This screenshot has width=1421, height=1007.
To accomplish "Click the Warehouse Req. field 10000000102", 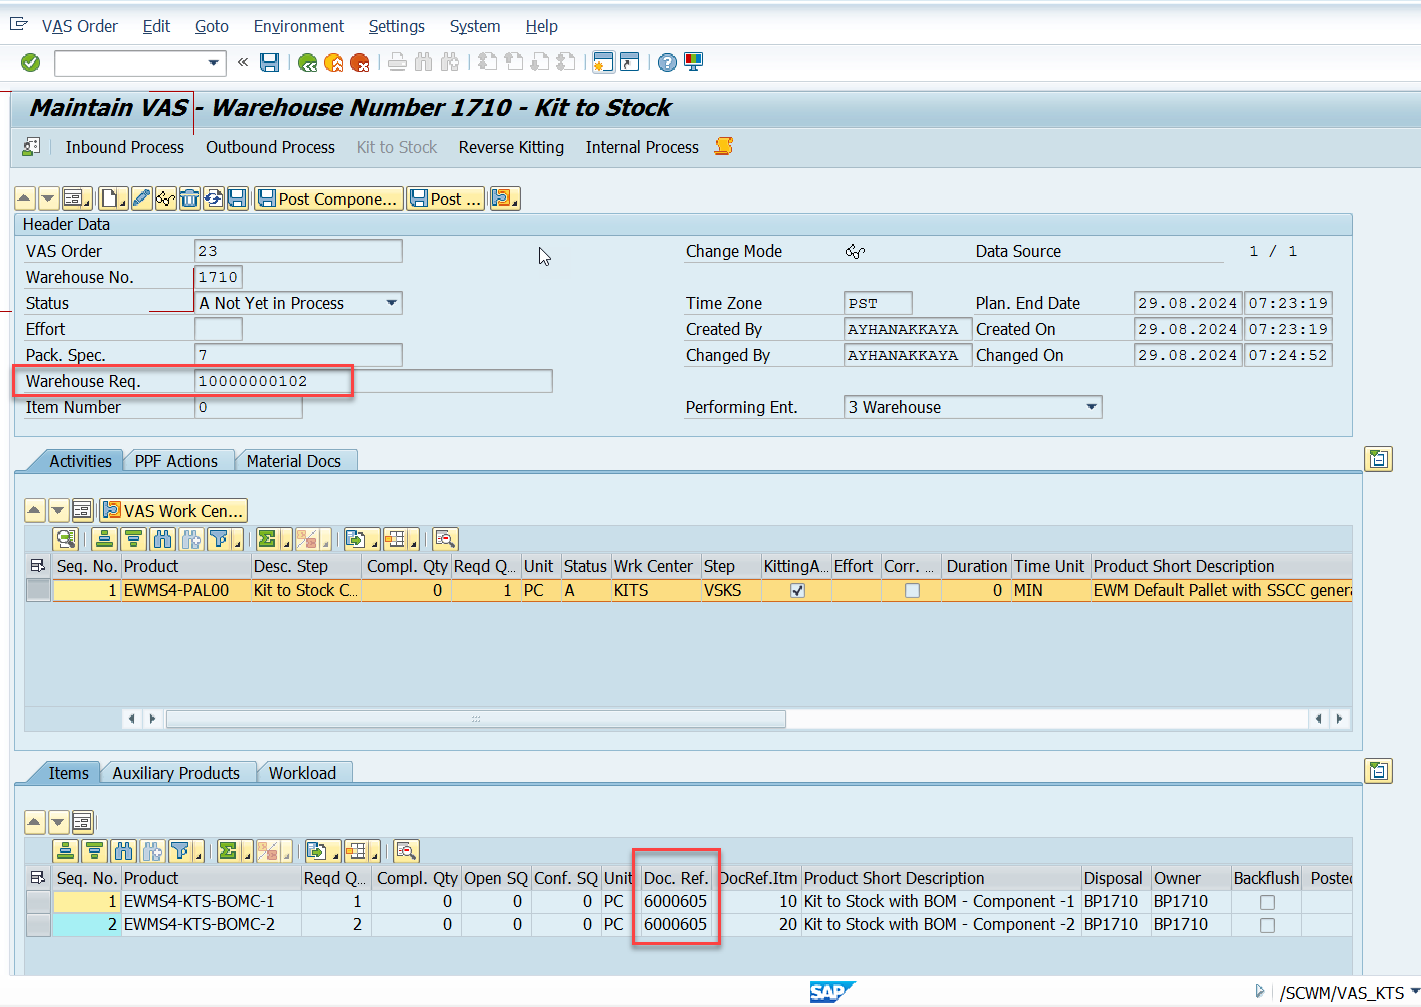I will coord(373,381).
